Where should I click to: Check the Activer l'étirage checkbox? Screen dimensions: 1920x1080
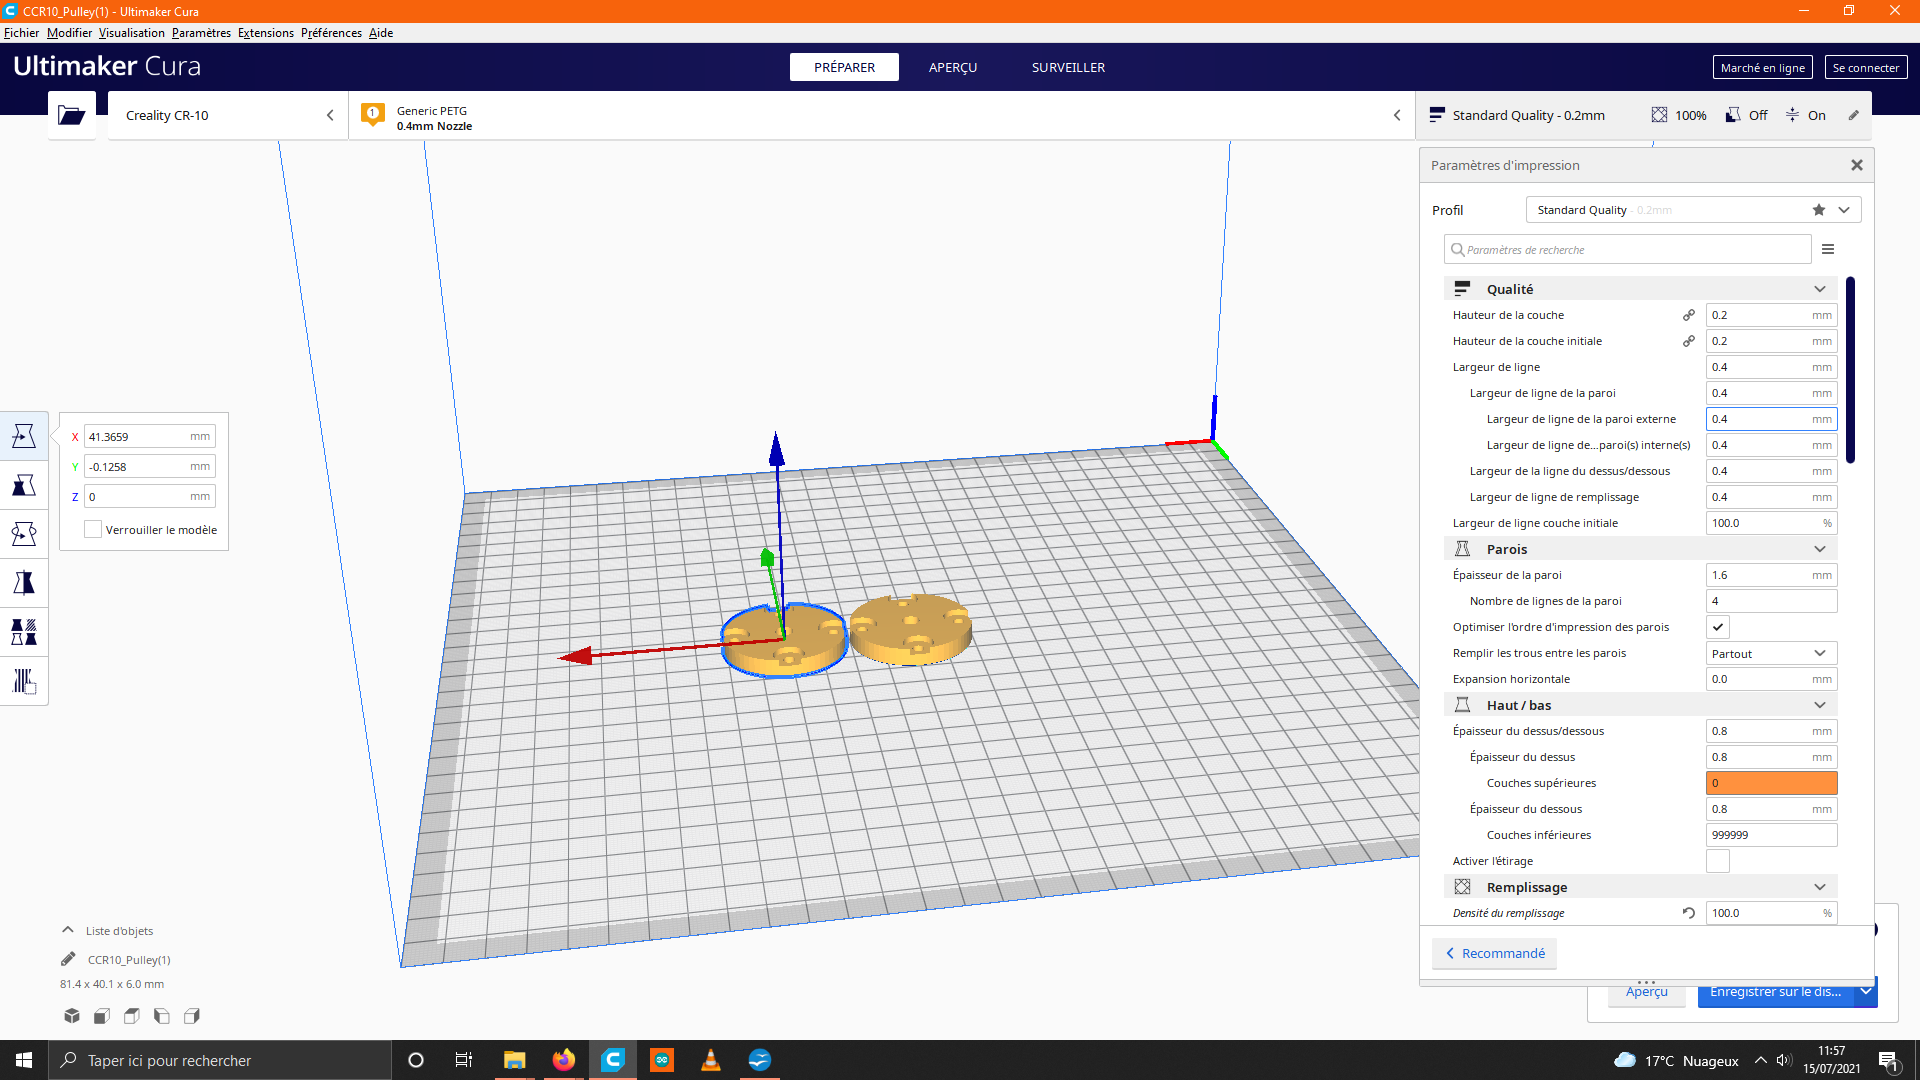point(1718,861)
